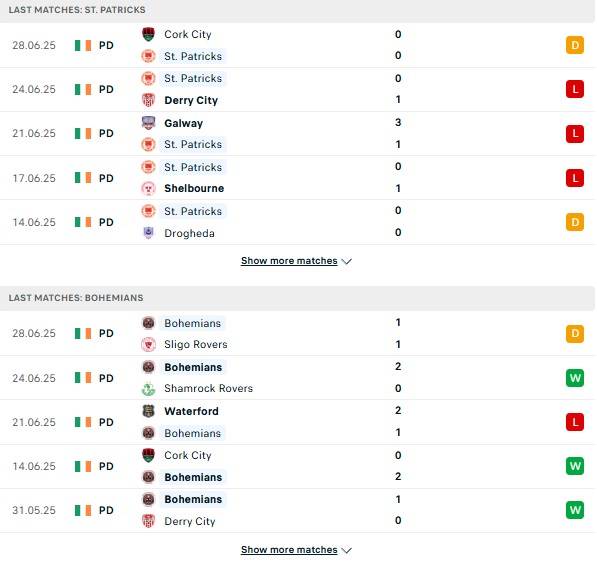
Task: Click the Waterford club crest
Action: click(148, 411)
